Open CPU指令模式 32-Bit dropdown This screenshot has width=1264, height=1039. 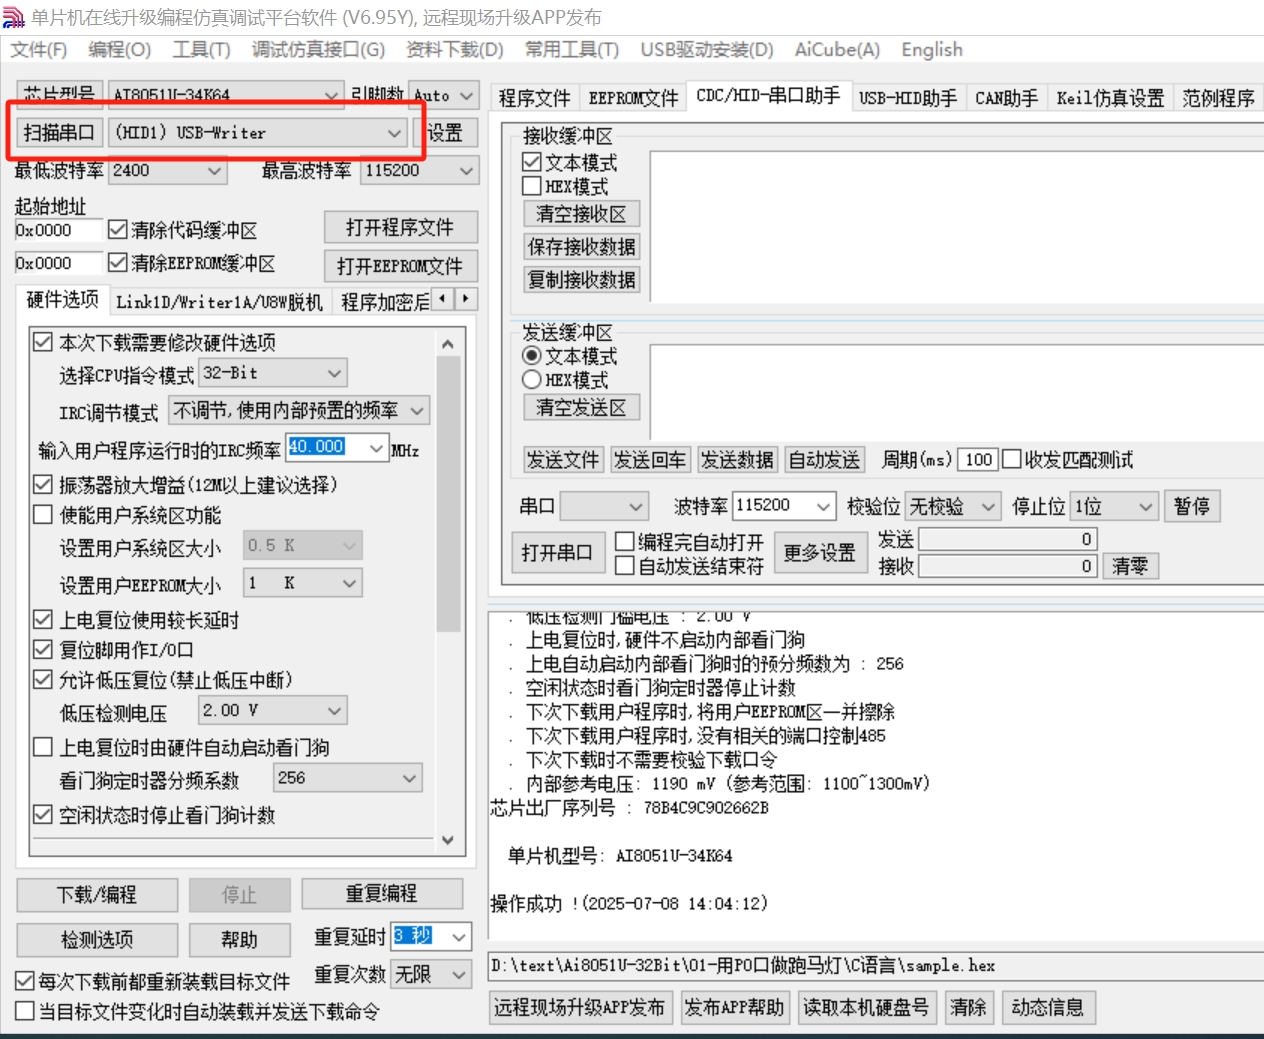(273, 373)
